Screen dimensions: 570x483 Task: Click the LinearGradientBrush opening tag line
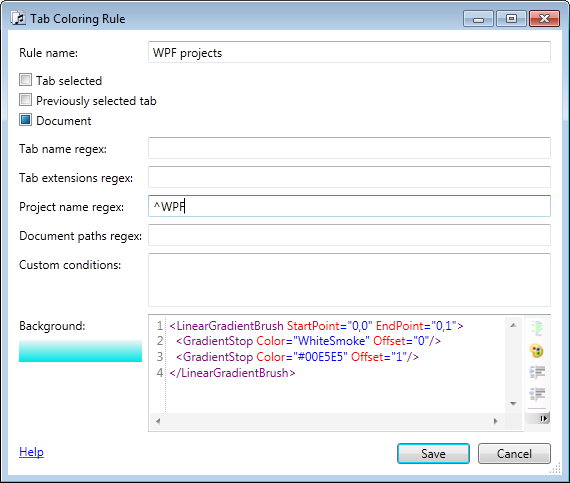pyautogui.click(x=316, y=326)
